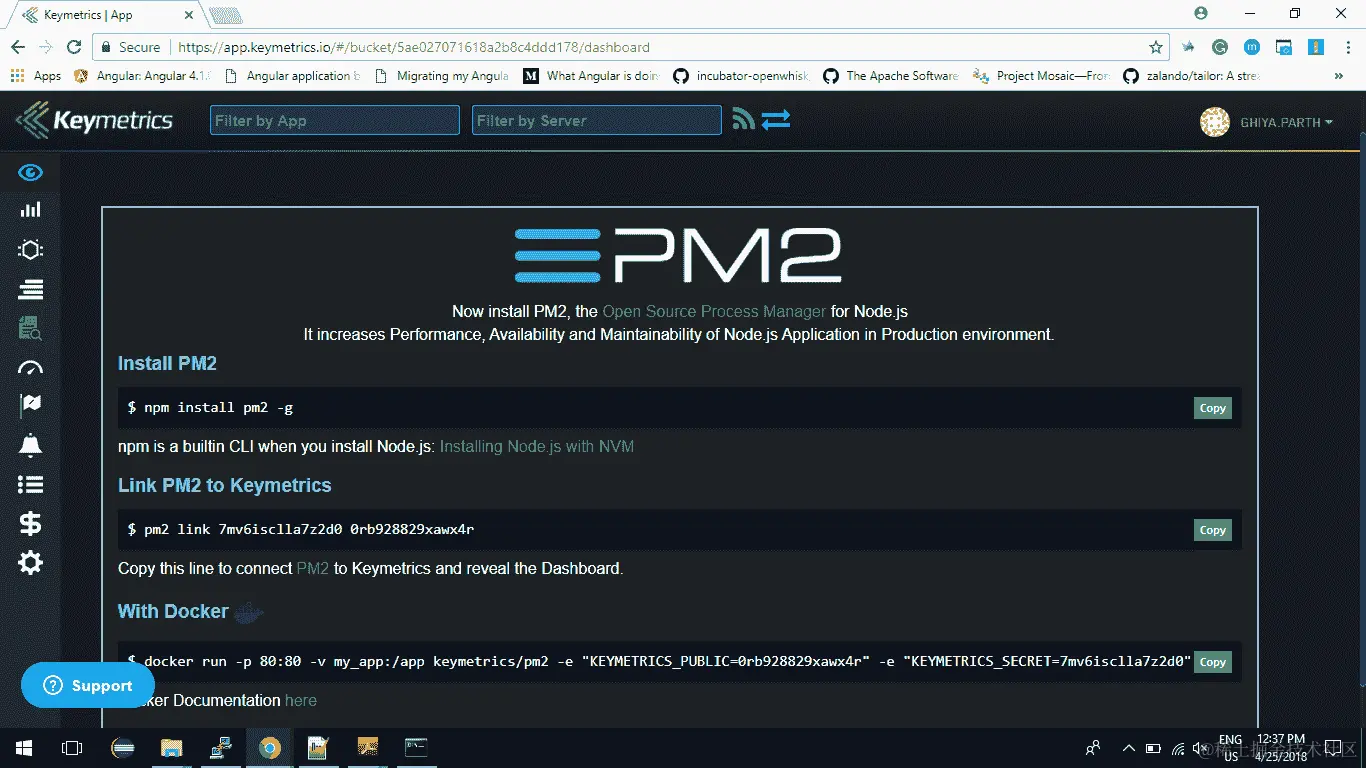Open the What Angular is doing bookmark

click(x=592, y=76)
